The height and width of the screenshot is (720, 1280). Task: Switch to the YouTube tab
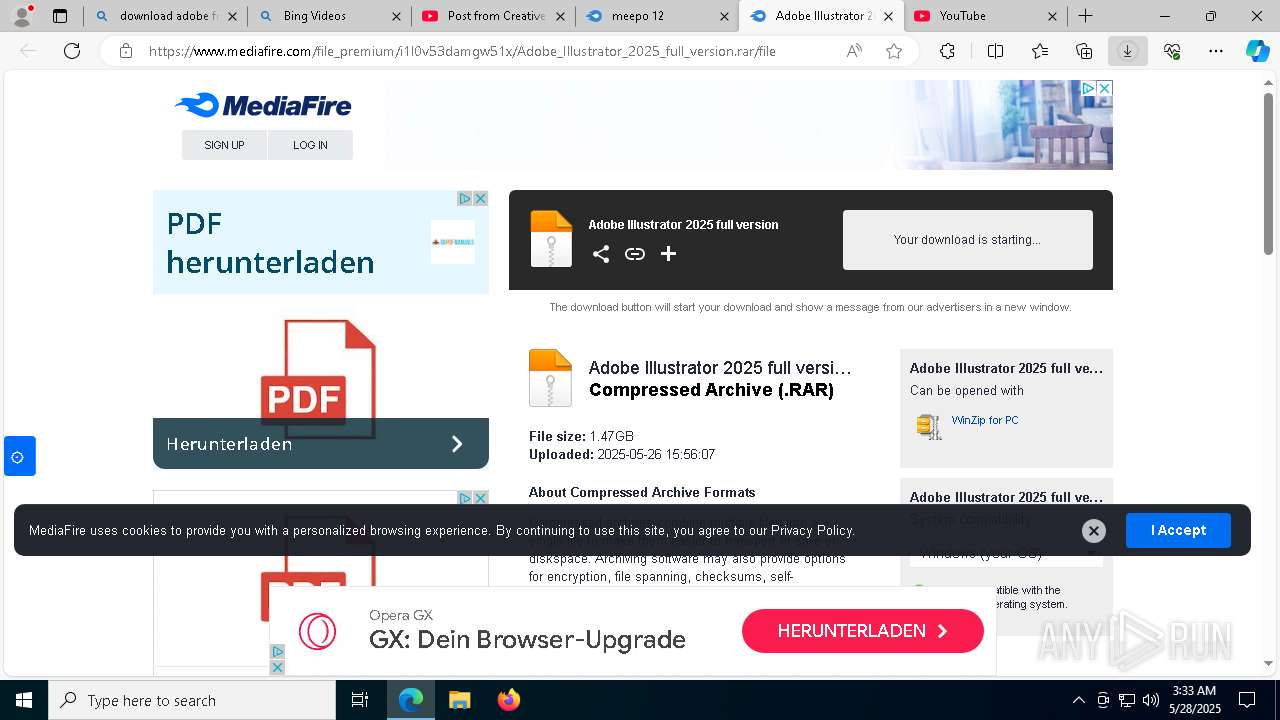click(x=985, y=16)
